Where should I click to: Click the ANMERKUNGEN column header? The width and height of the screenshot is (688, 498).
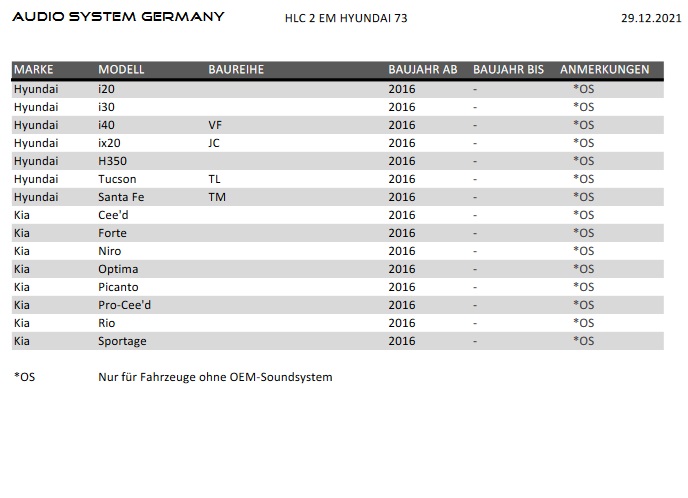[604, 70]
